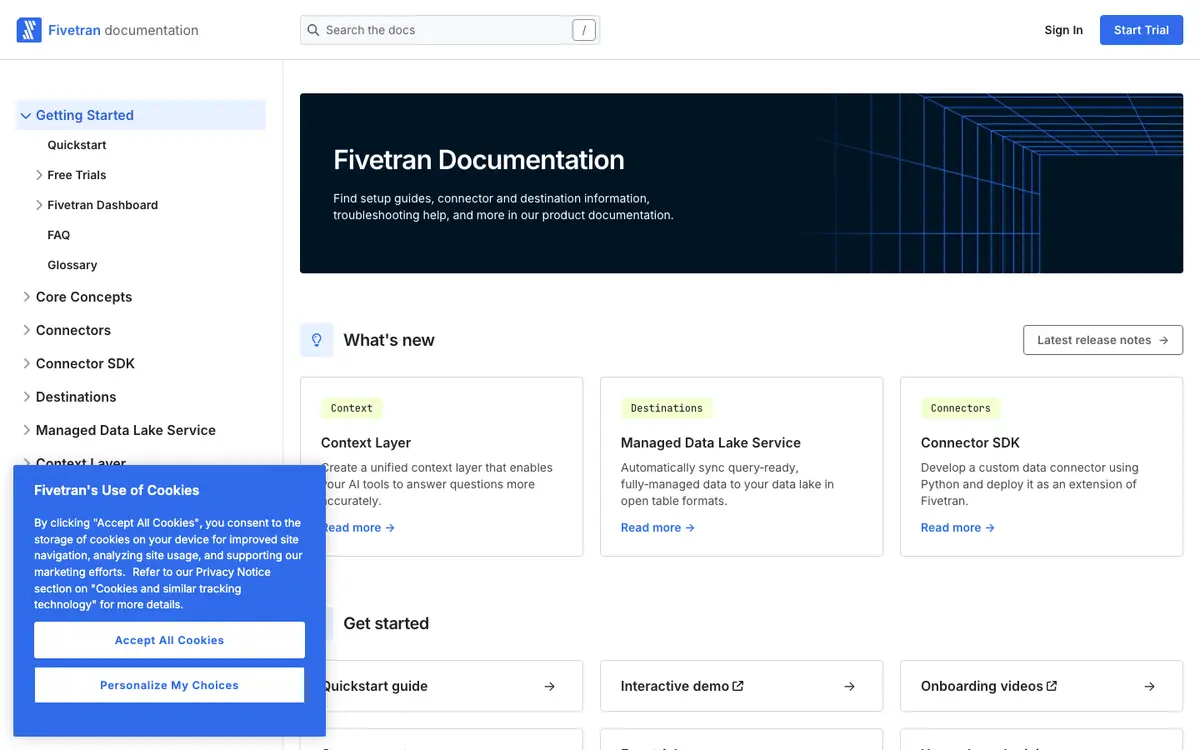The width and height of the screenshot is (1200, 750).
Task: Click the Start Trial button
Action: pyautogui.click(x=1141, y=30)
